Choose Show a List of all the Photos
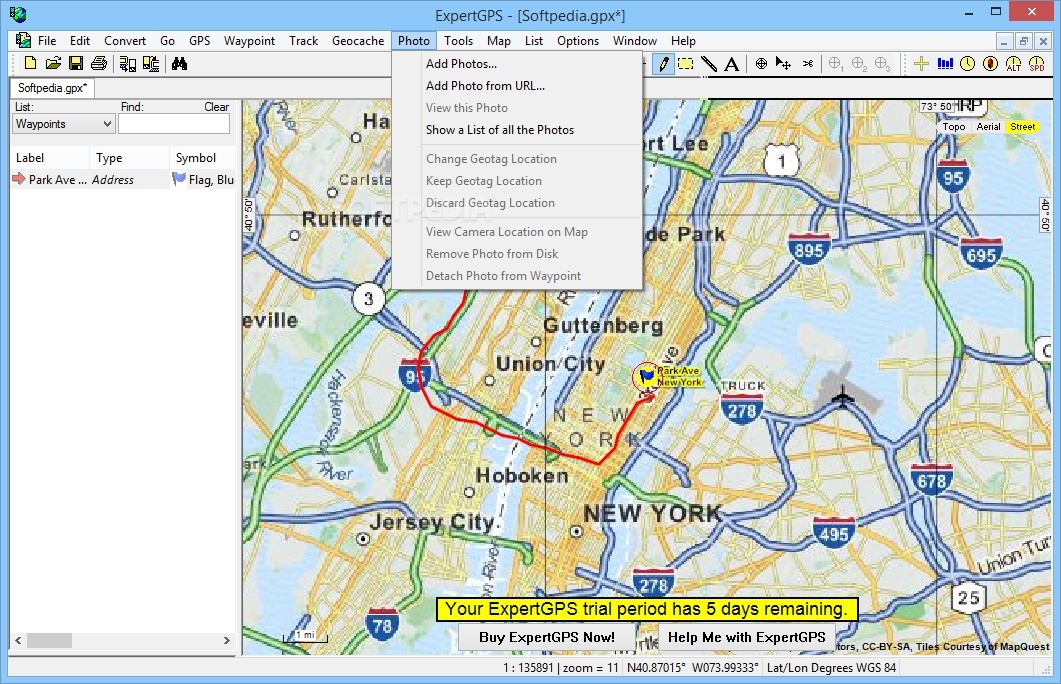 (499, 130)
